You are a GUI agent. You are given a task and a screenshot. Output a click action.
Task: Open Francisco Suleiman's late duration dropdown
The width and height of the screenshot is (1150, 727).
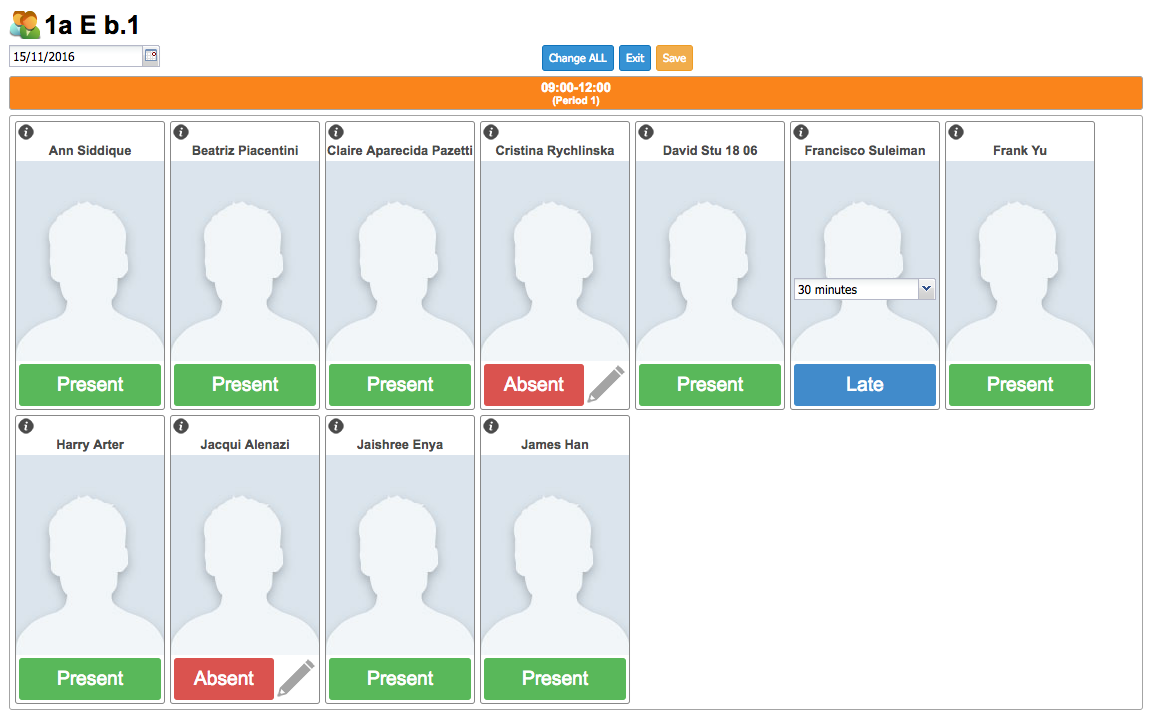864,289
